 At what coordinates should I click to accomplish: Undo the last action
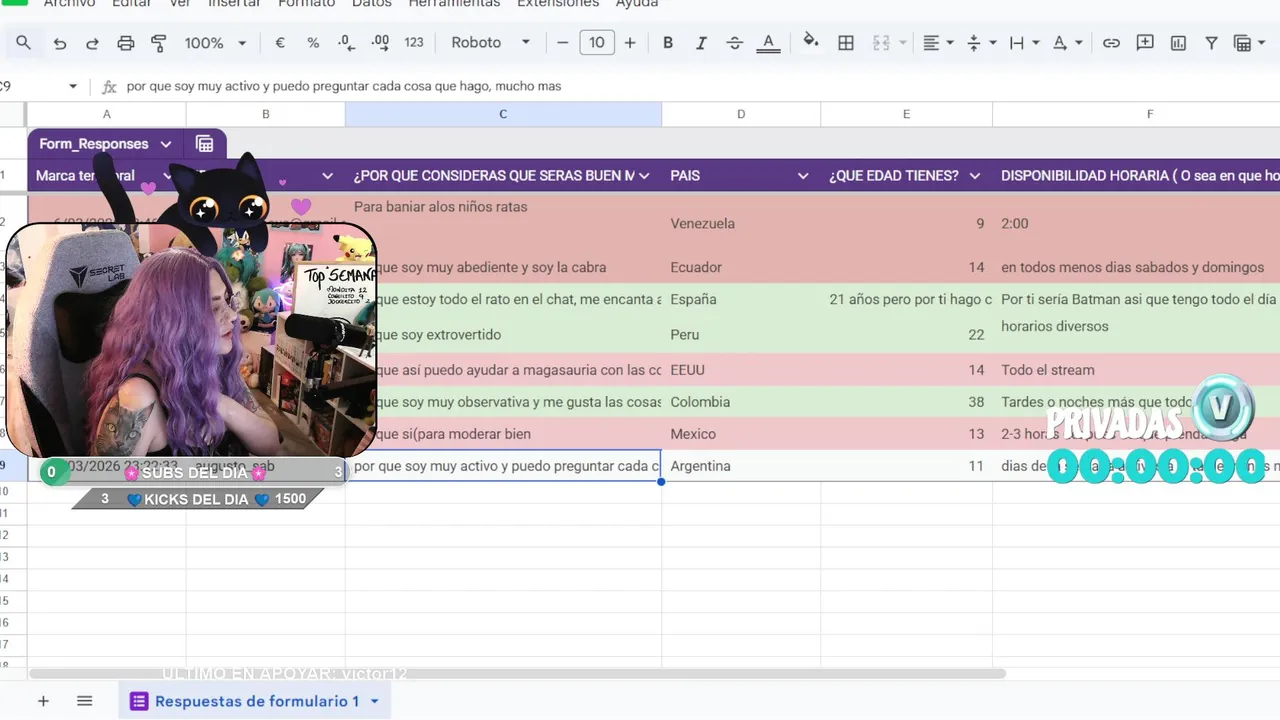(x=60, y=43)
